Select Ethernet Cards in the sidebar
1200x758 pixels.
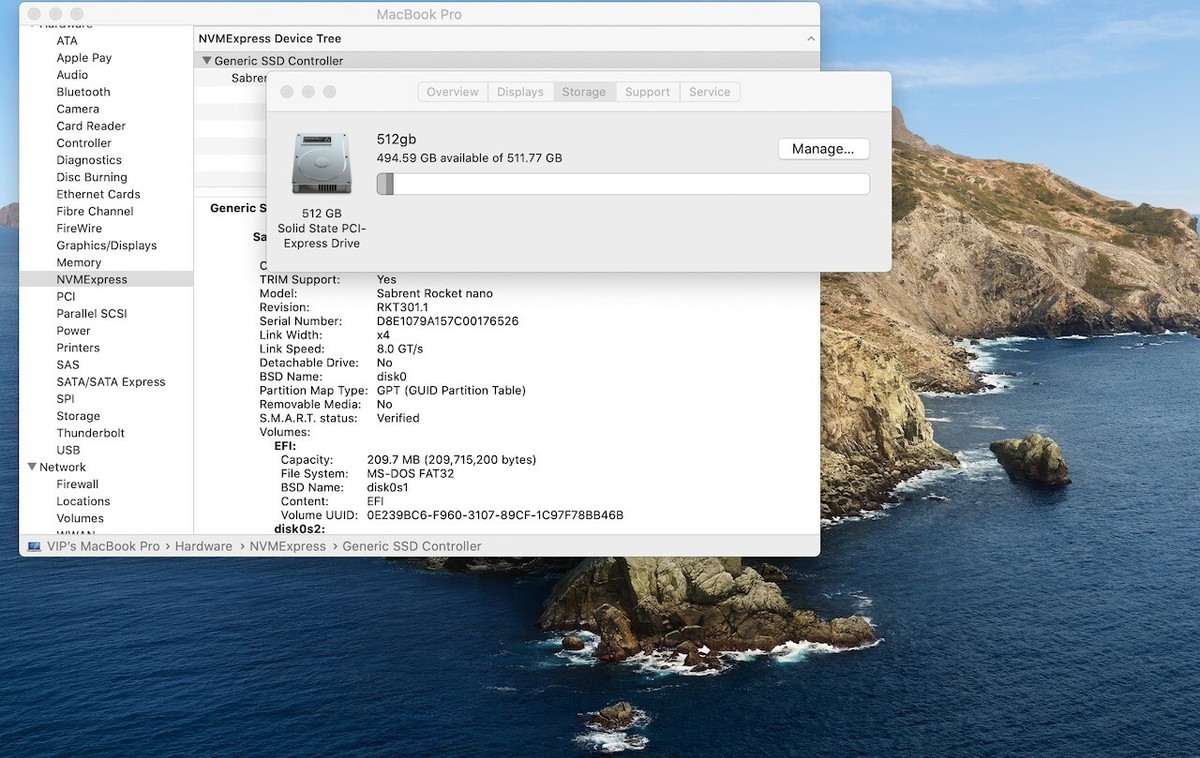coord(98,194)
